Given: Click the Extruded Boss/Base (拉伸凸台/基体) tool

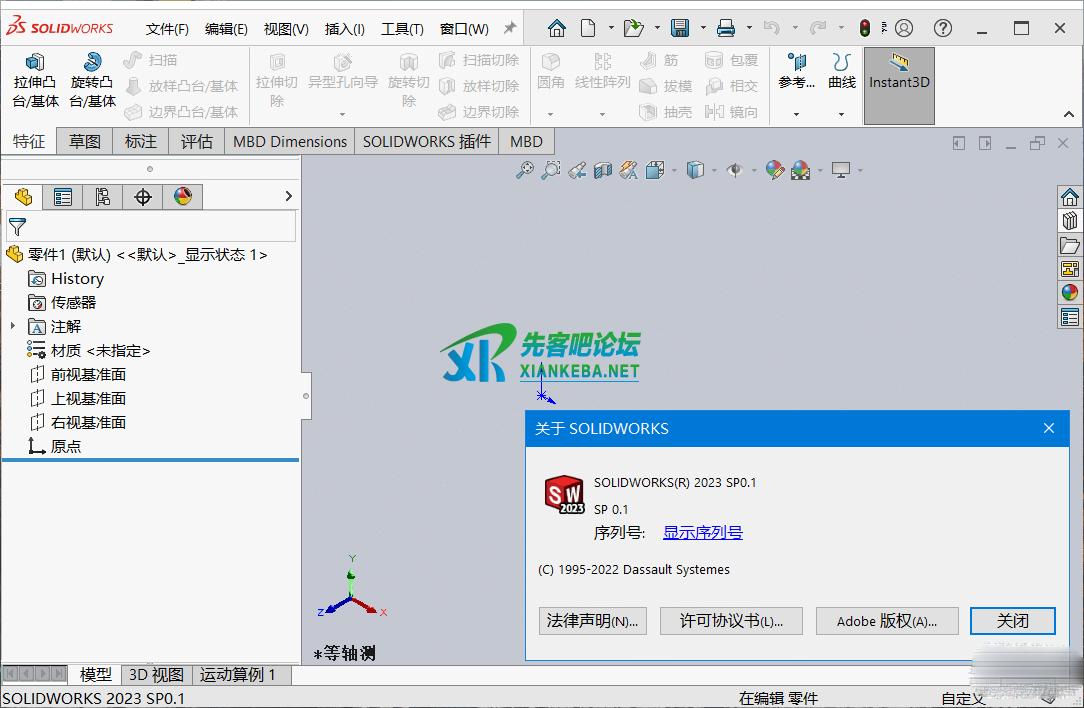Looking at the screenshot, I should 35,80.
